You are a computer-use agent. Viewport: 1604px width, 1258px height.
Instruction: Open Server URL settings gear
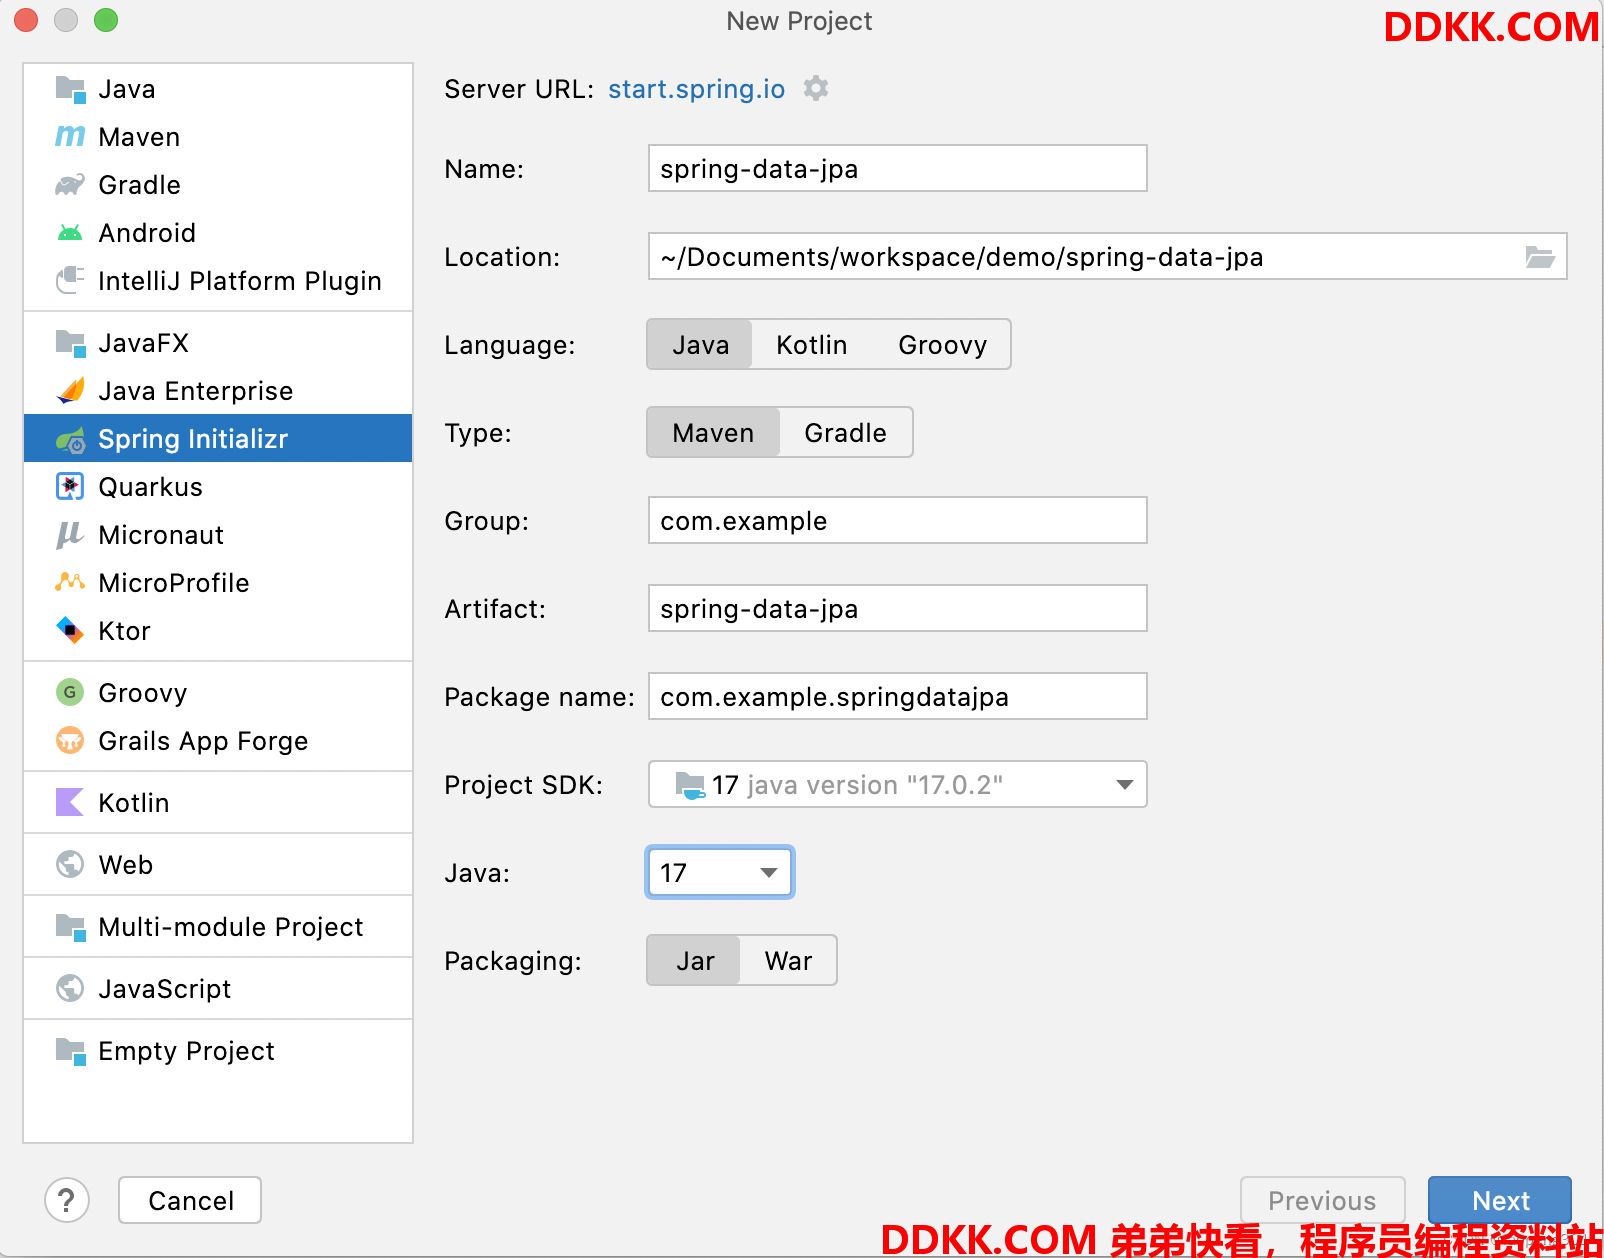click(x=817, y=88)
